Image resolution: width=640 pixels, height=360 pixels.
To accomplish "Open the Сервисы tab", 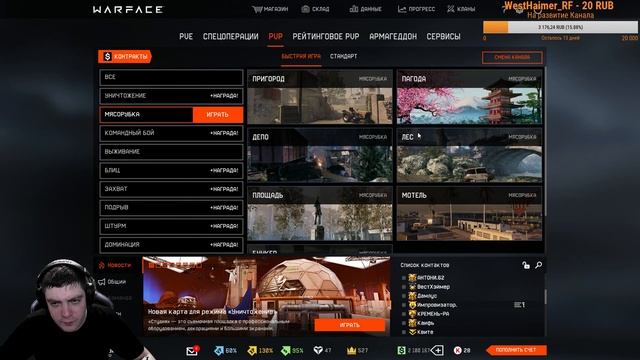I will pos(443,37).
